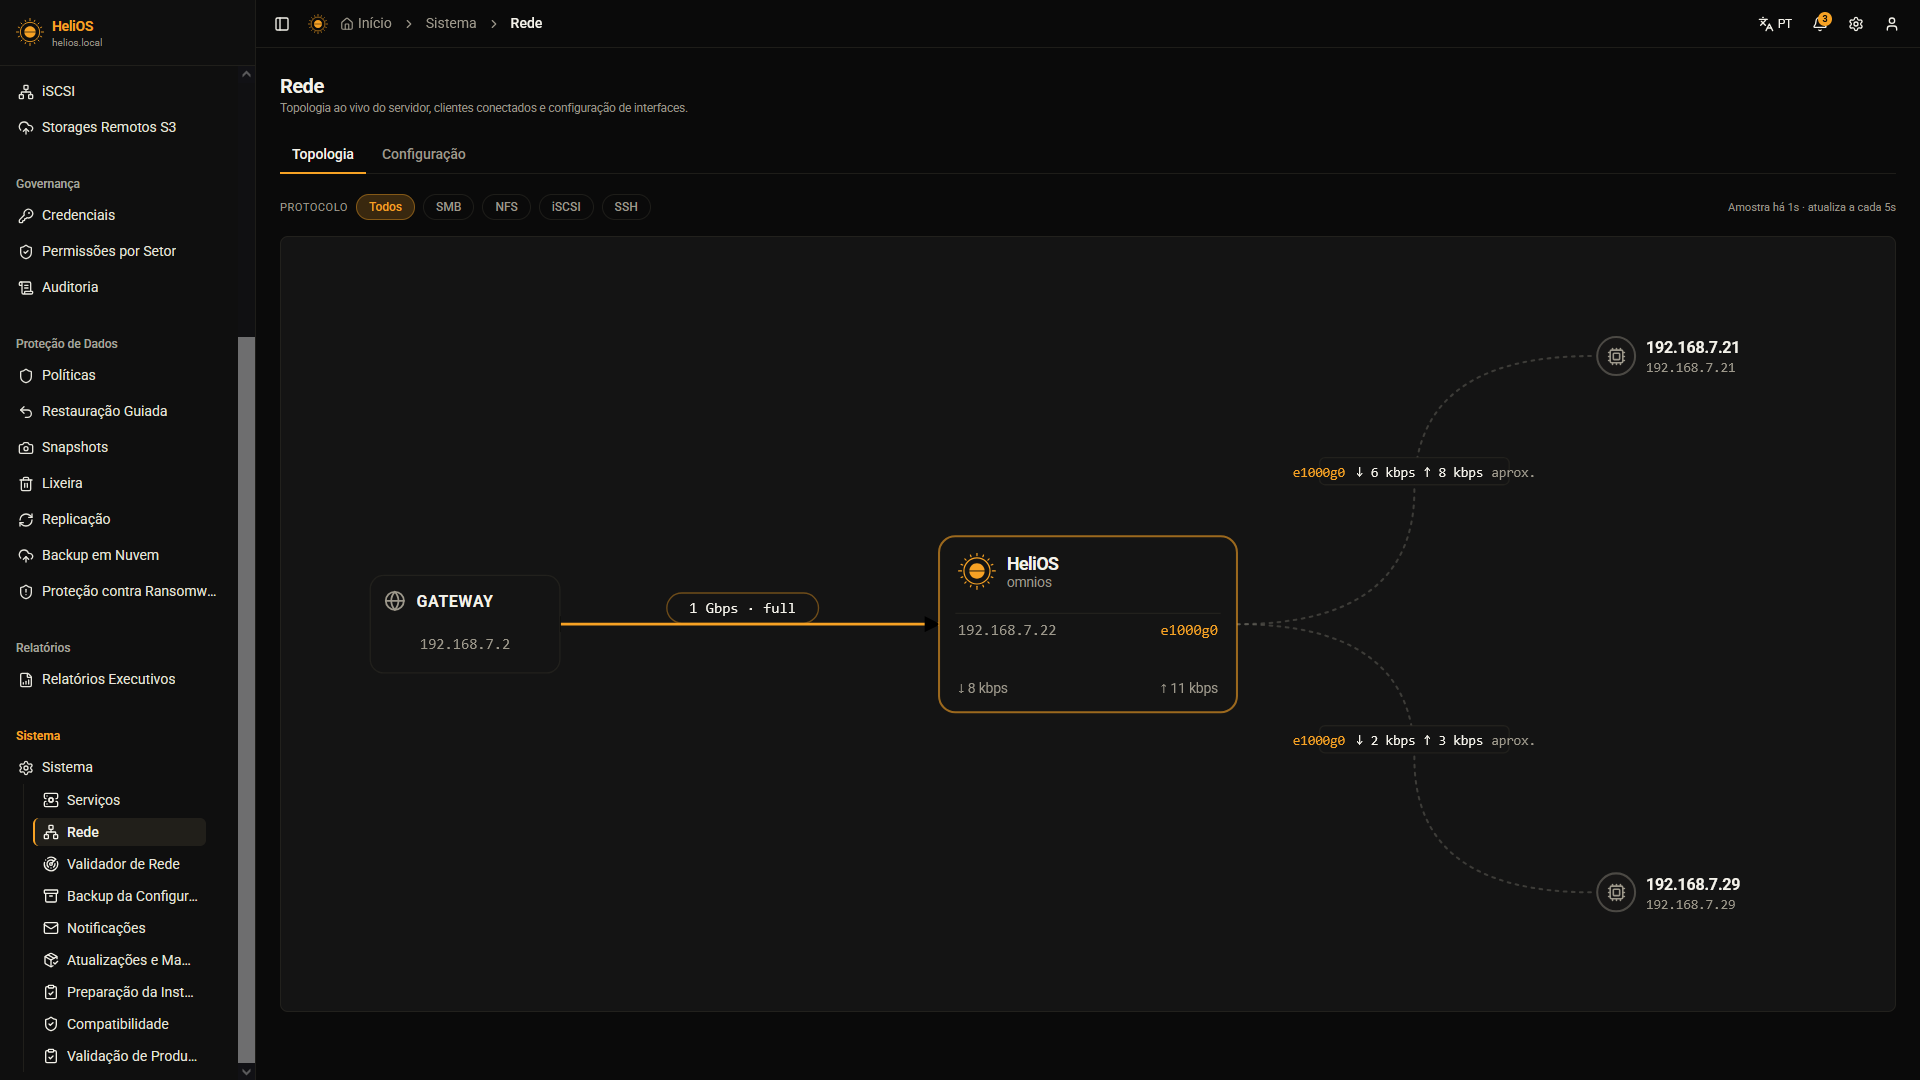The height and width of the screenshot is (1080, 1920).
Task: Click the Permissões por Setor shield icon
Action: 26,252
